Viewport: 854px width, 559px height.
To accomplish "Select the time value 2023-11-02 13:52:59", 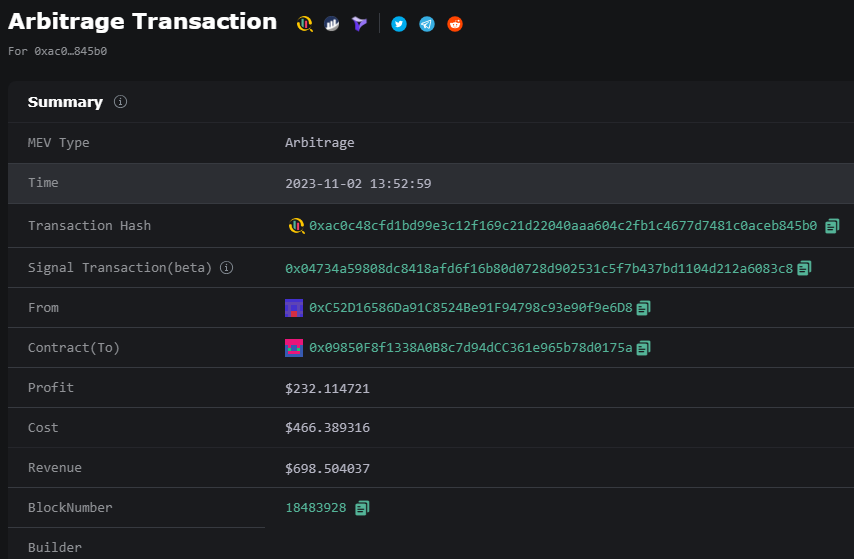I will (x=358, y=184).
